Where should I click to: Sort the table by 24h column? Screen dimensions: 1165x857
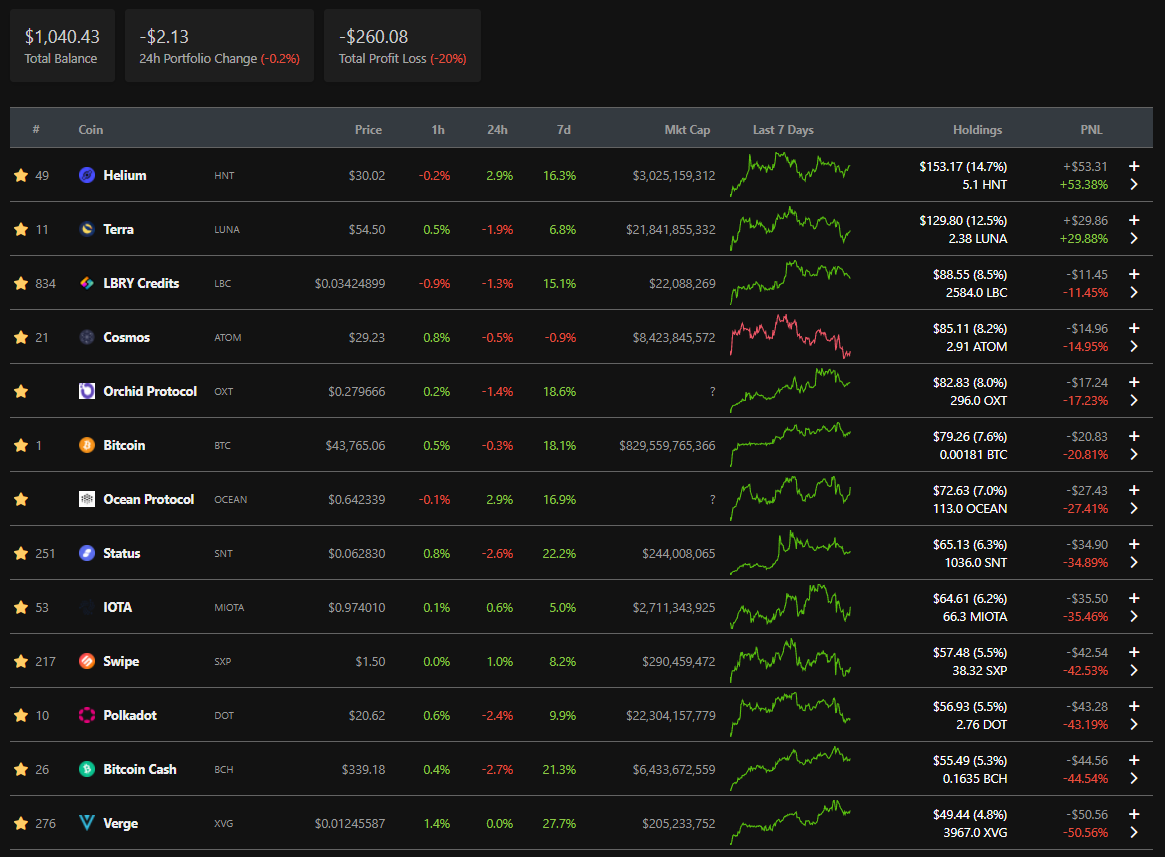click(x=497, y=129)
